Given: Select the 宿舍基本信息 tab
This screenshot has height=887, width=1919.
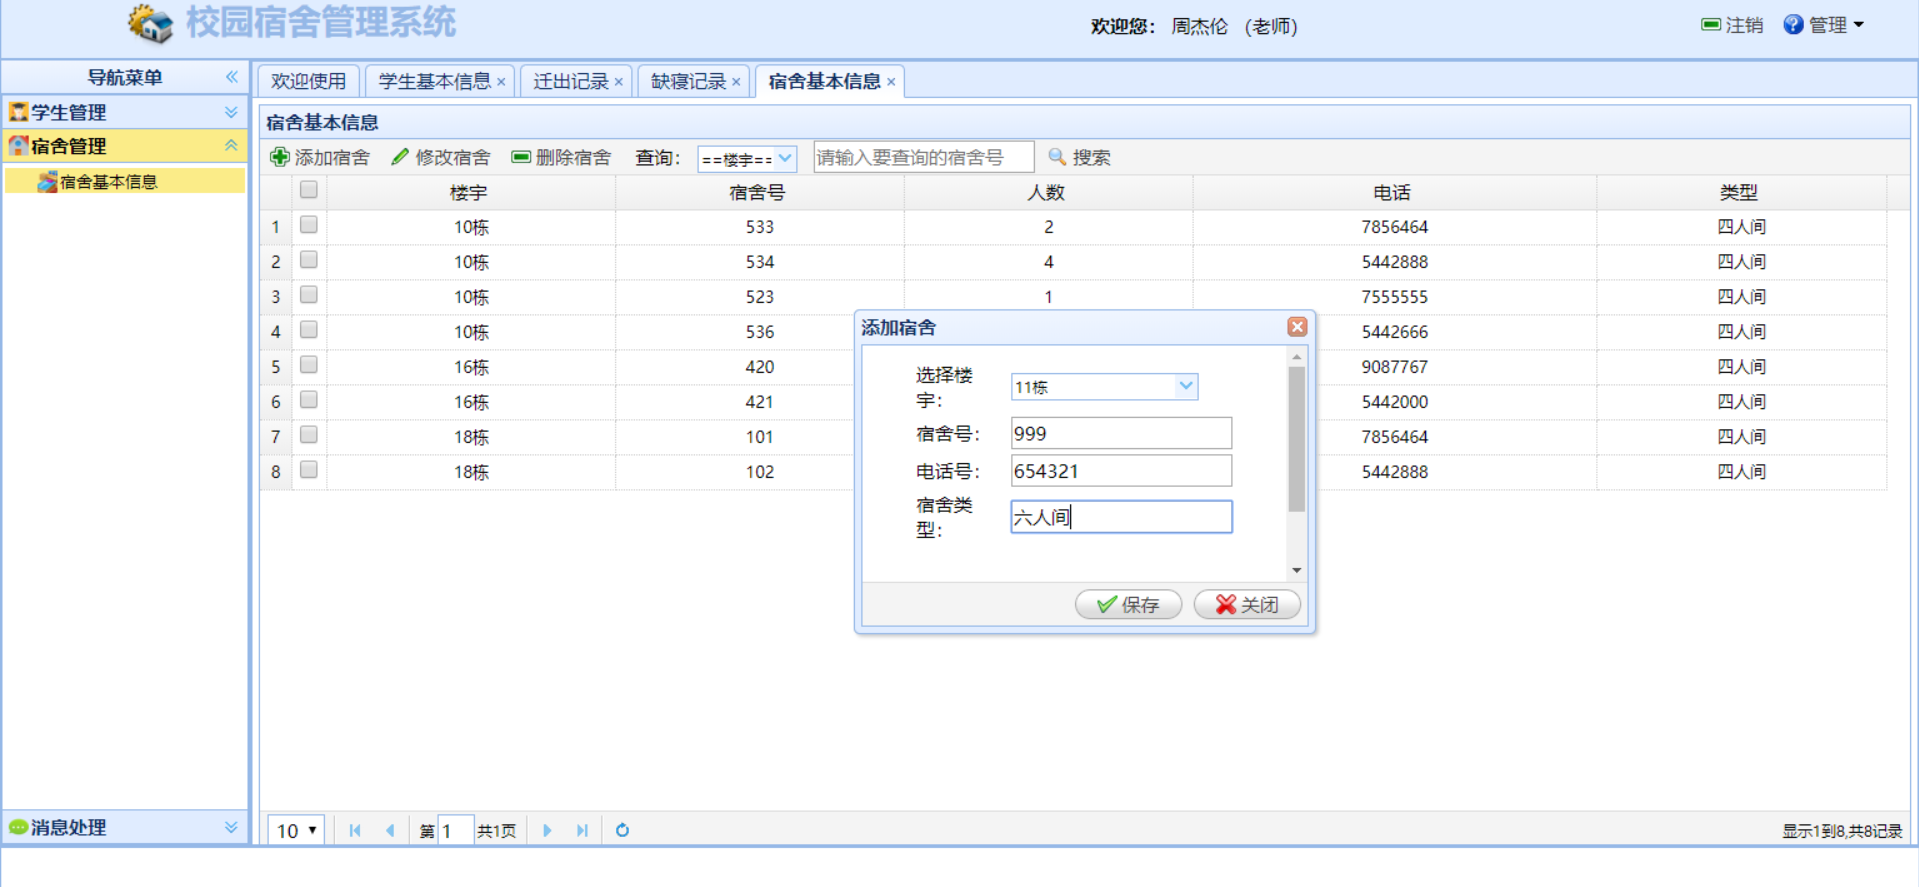Looking at the screenshot, I should 824,81.
